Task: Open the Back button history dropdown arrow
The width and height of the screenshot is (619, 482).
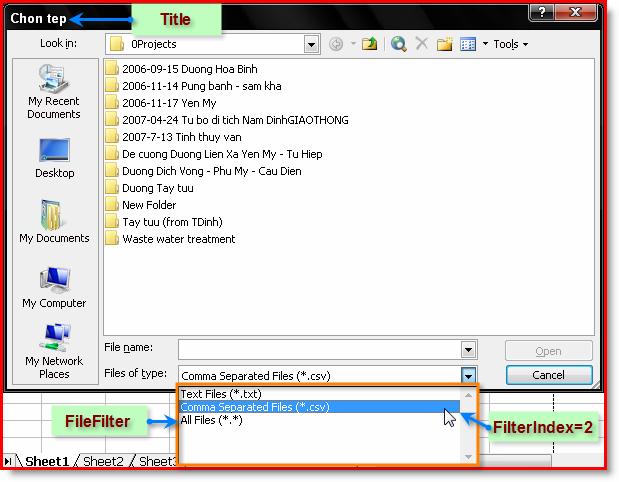Action: click(353, 44)
